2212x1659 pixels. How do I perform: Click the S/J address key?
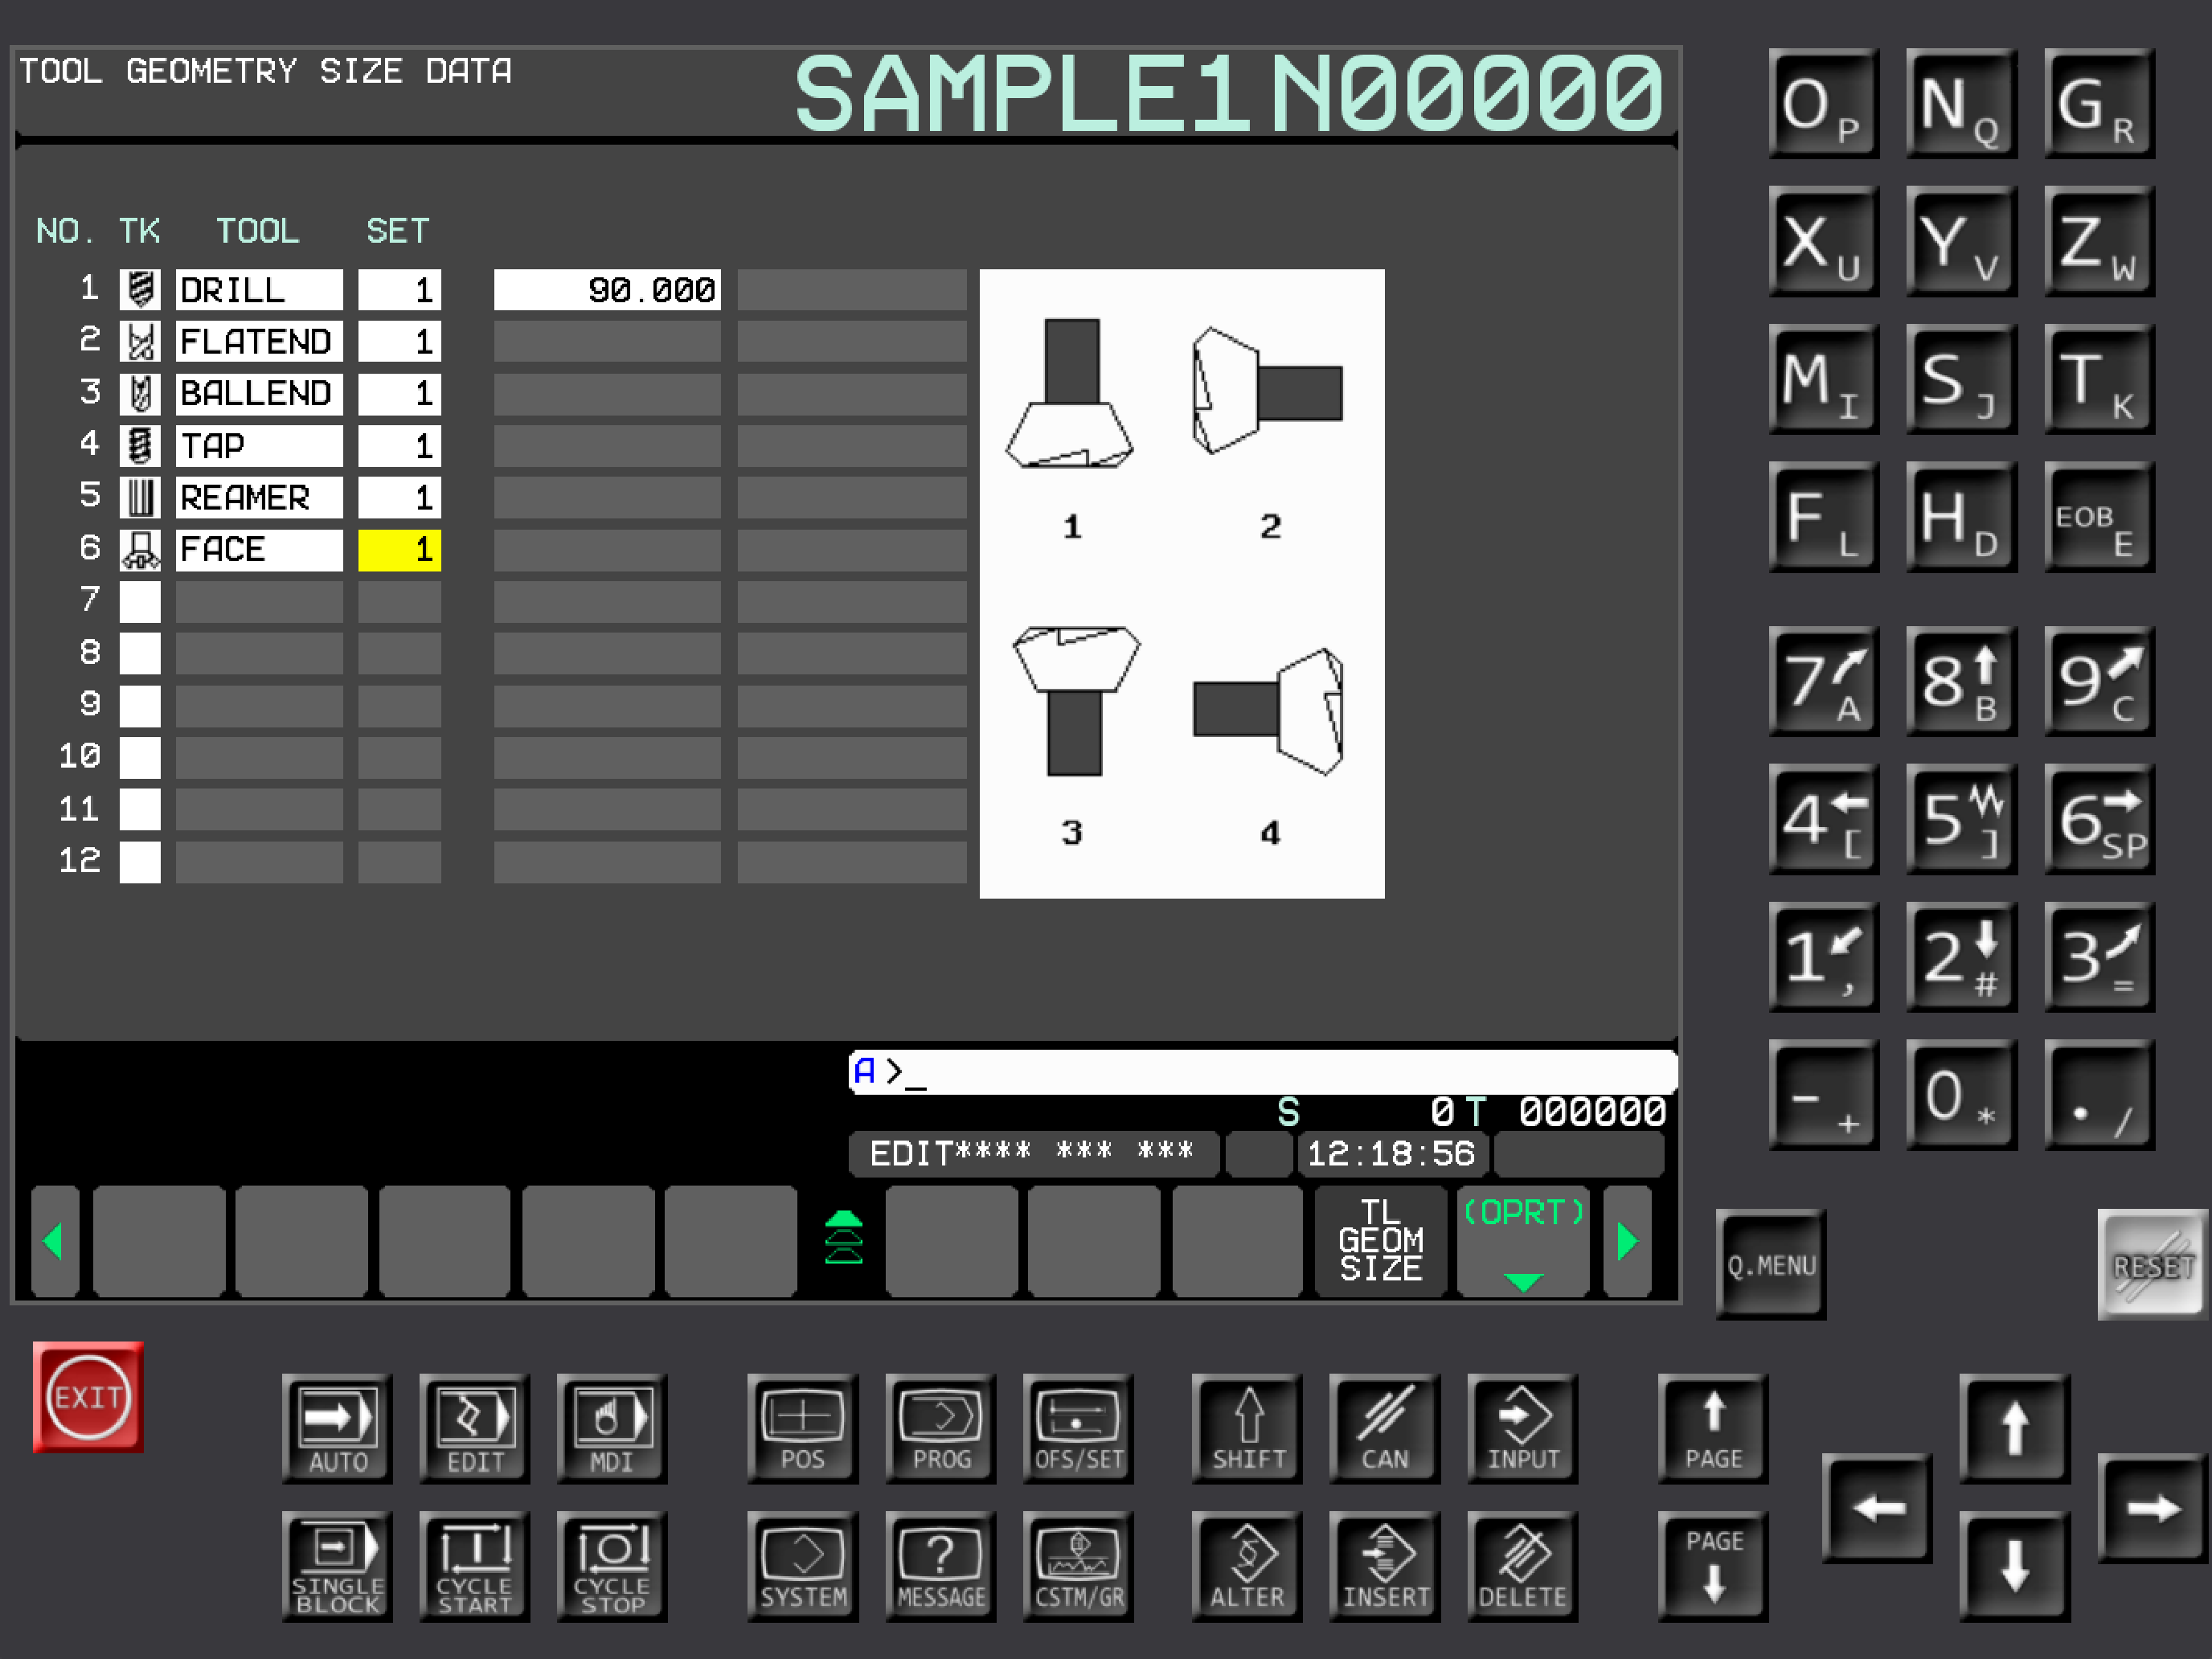1961,379
